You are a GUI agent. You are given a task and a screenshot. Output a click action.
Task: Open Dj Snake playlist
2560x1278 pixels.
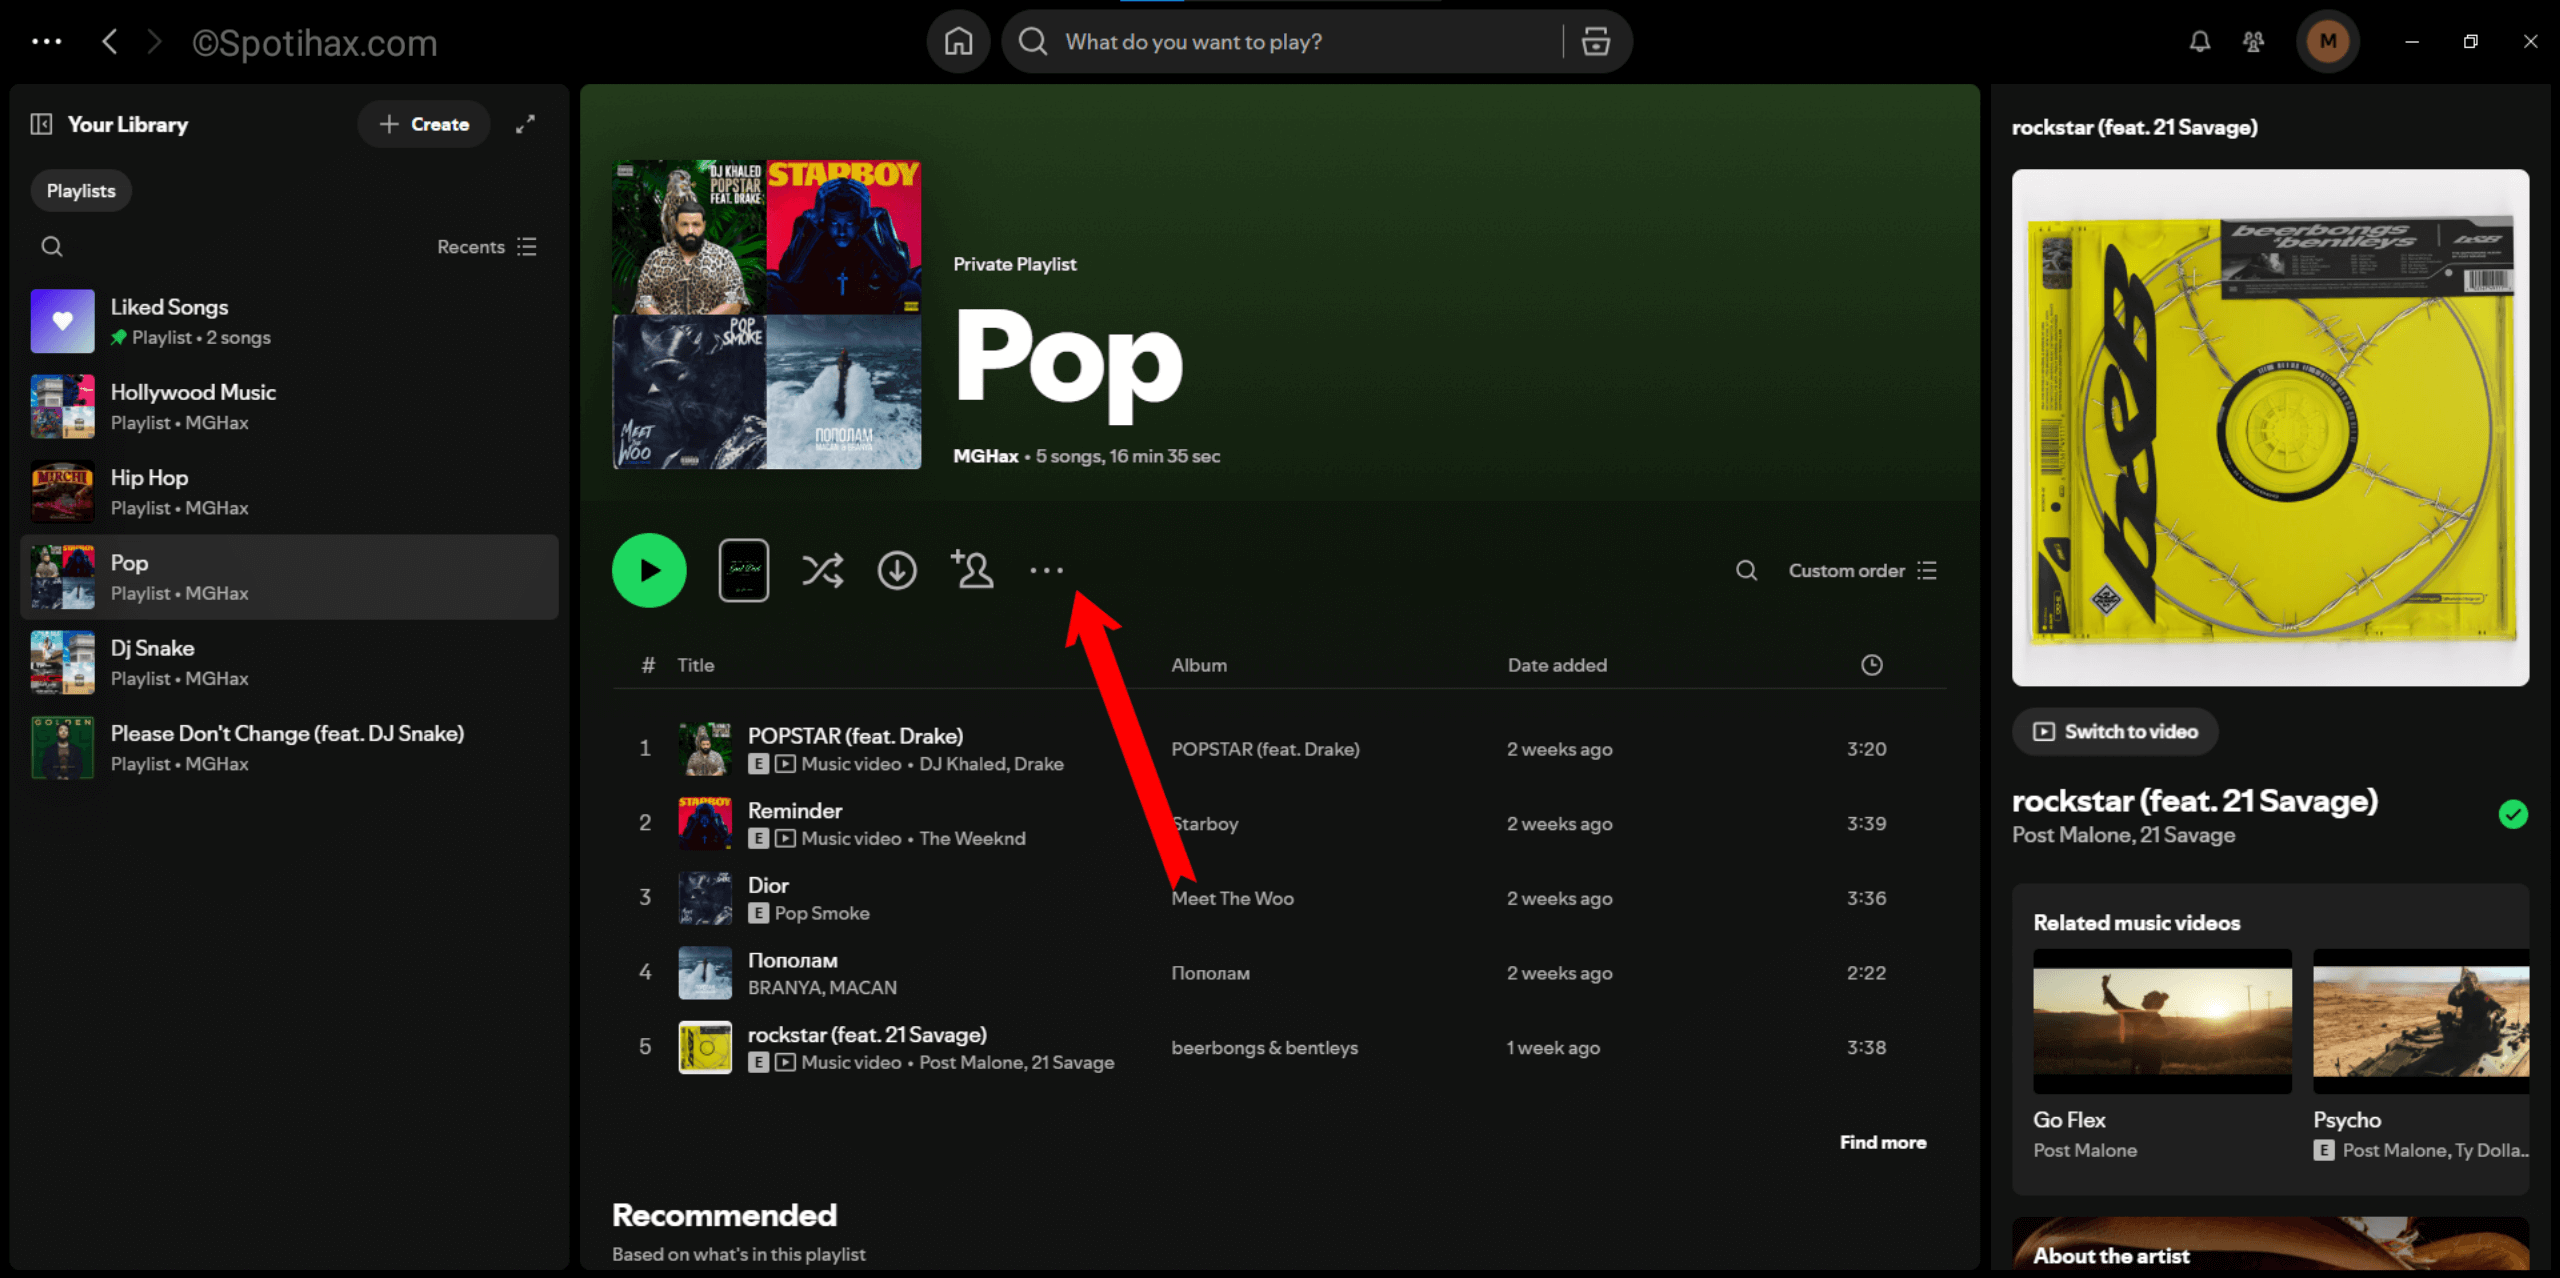point(289,662)
